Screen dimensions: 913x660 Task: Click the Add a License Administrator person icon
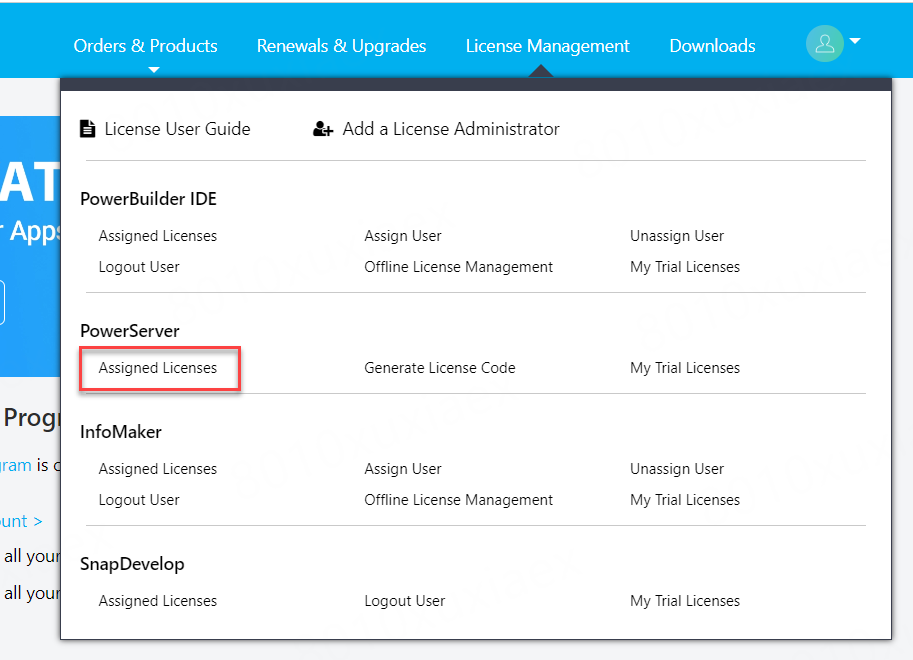click(323, 129)
